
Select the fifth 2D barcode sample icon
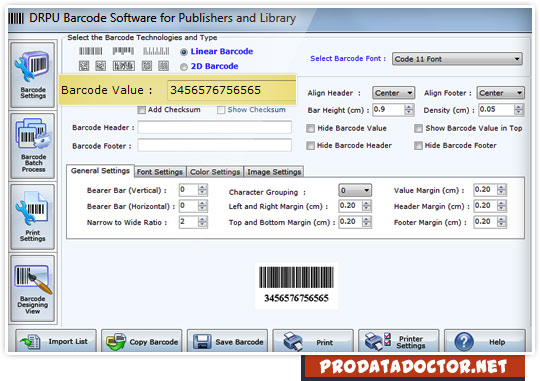(163, 65)
